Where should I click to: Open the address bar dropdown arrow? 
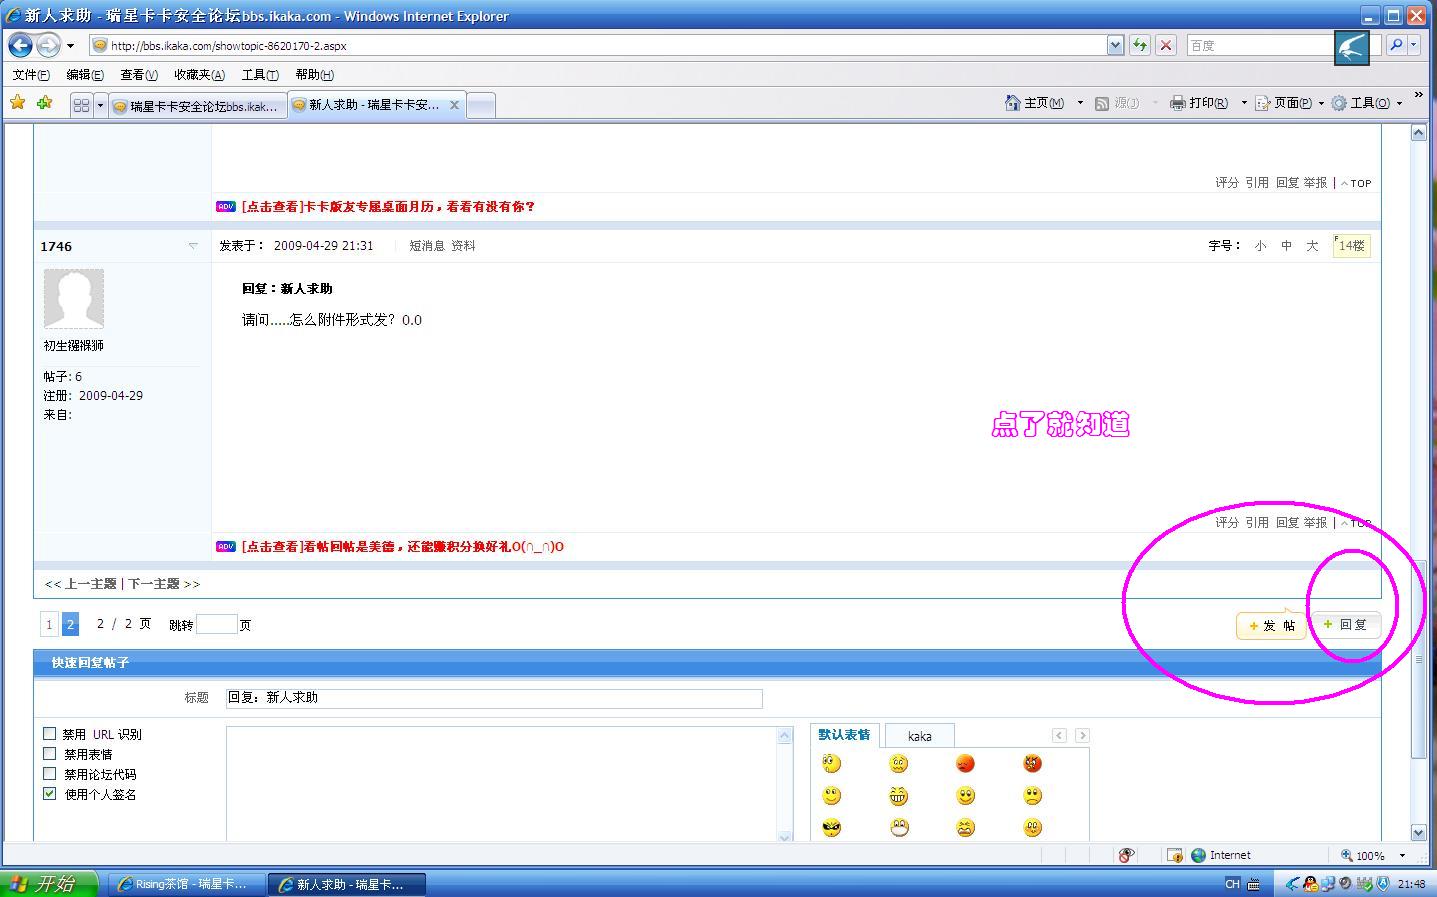(1115, 45)
